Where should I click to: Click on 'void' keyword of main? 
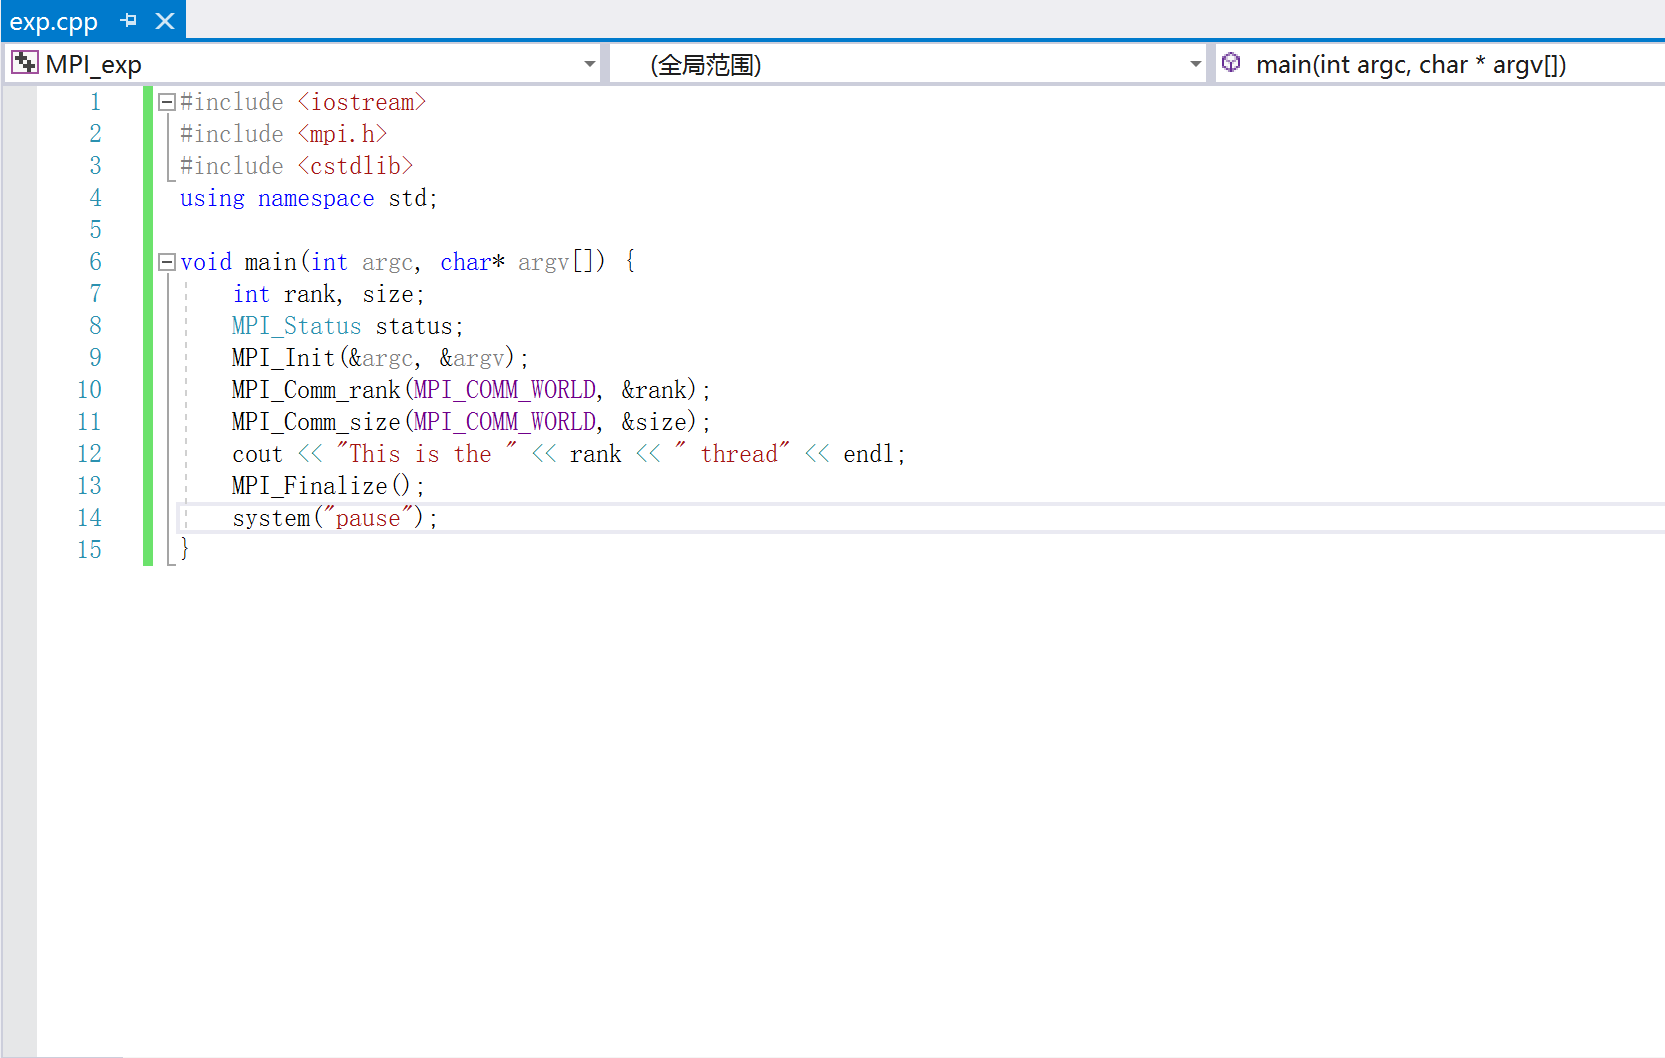pos(206,262)
